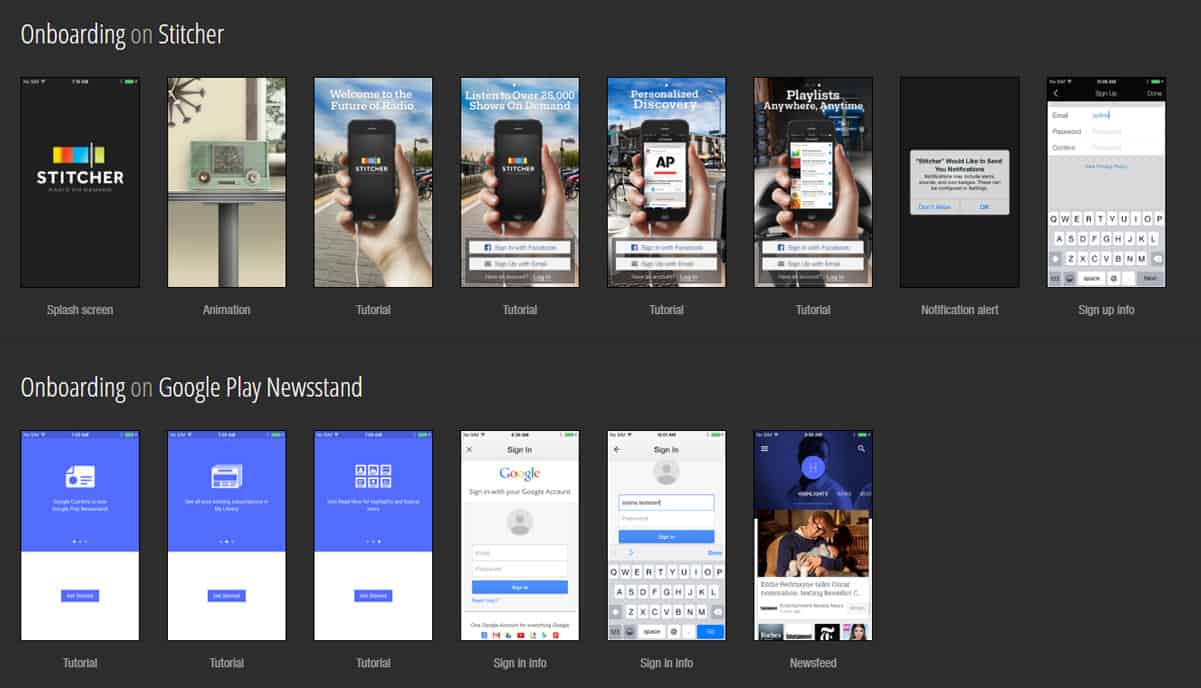1201x688 pixels.
Task: Click blue 'Sign in' button under Google logo
Action: click(x=519, y=587)
